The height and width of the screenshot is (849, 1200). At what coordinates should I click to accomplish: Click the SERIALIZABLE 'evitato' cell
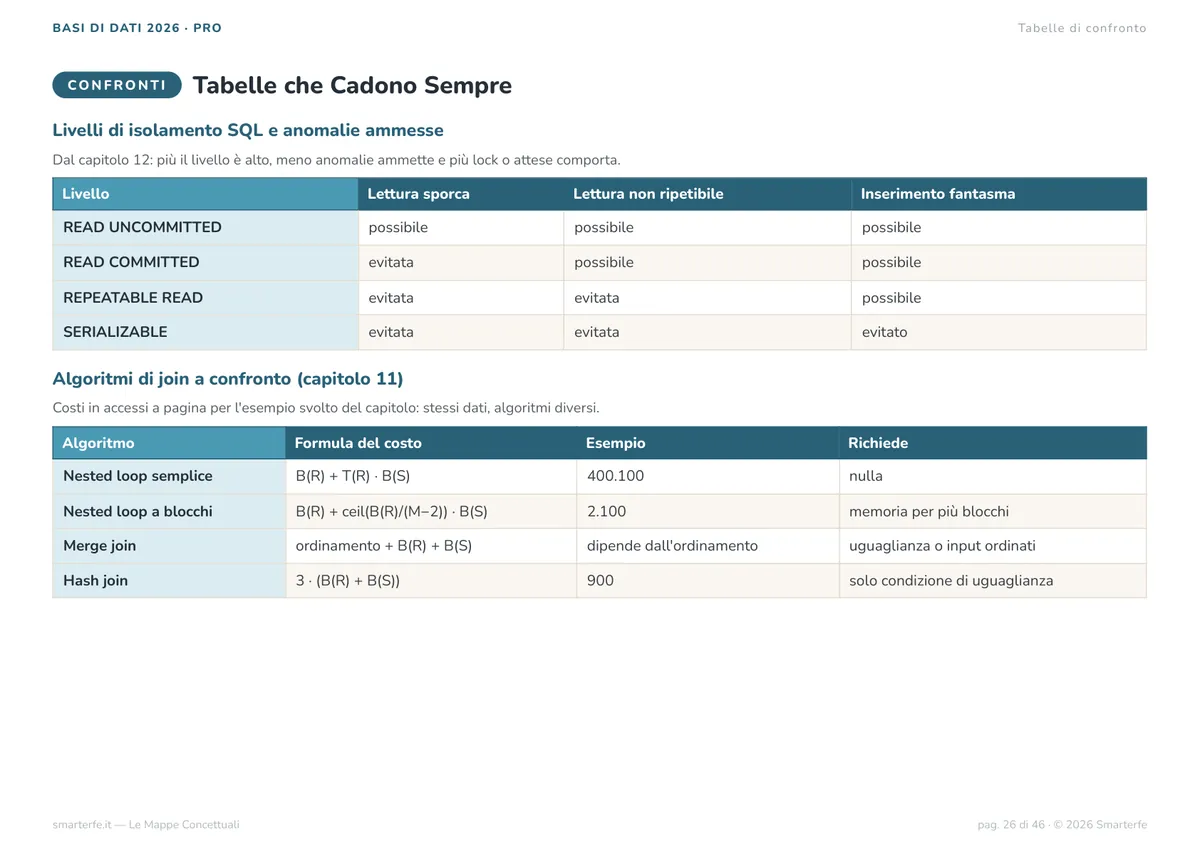999,332
